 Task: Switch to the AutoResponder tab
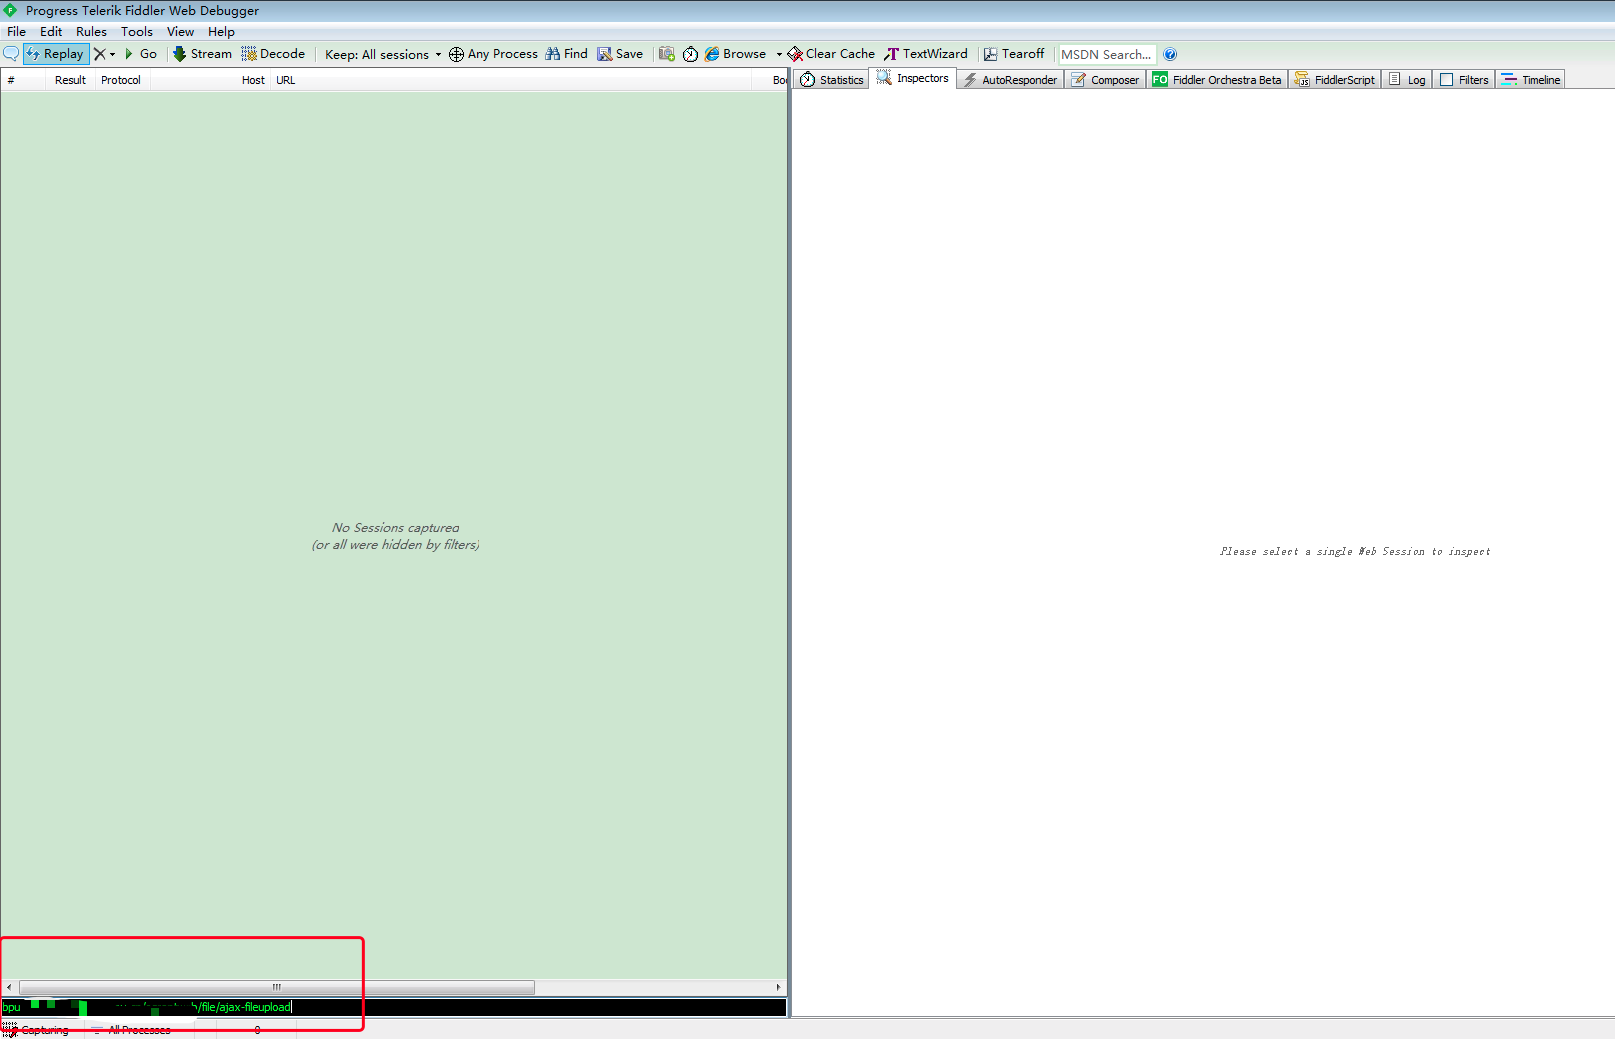(x=1010, y=80)
